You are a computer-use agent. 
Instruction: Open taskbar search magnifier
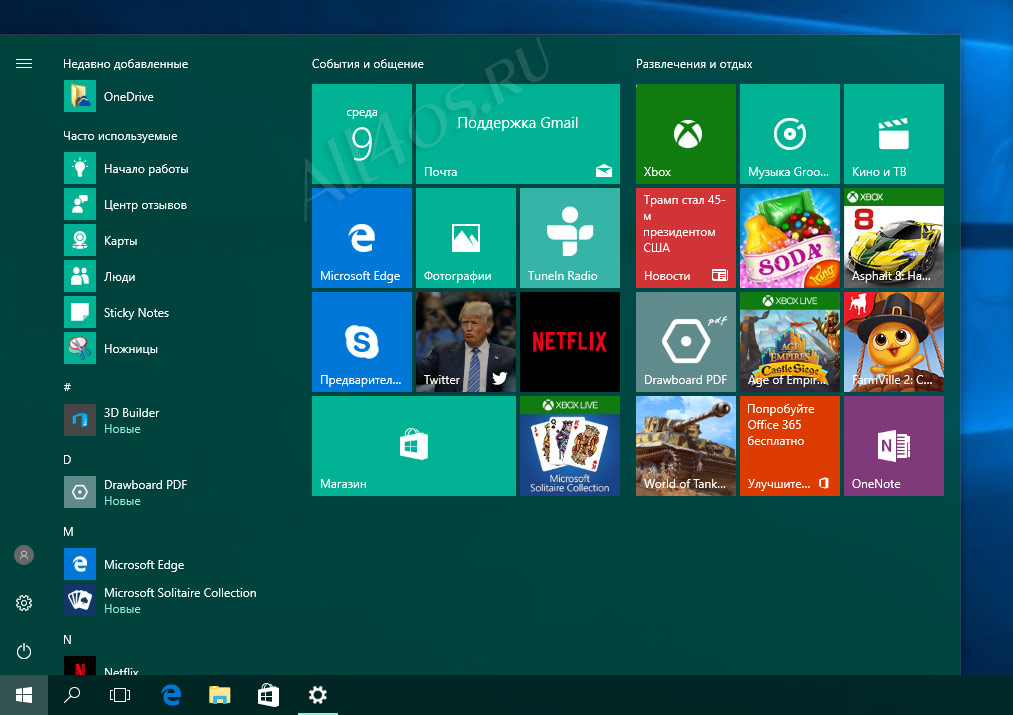pyautogui.click(x=72, y=695)
